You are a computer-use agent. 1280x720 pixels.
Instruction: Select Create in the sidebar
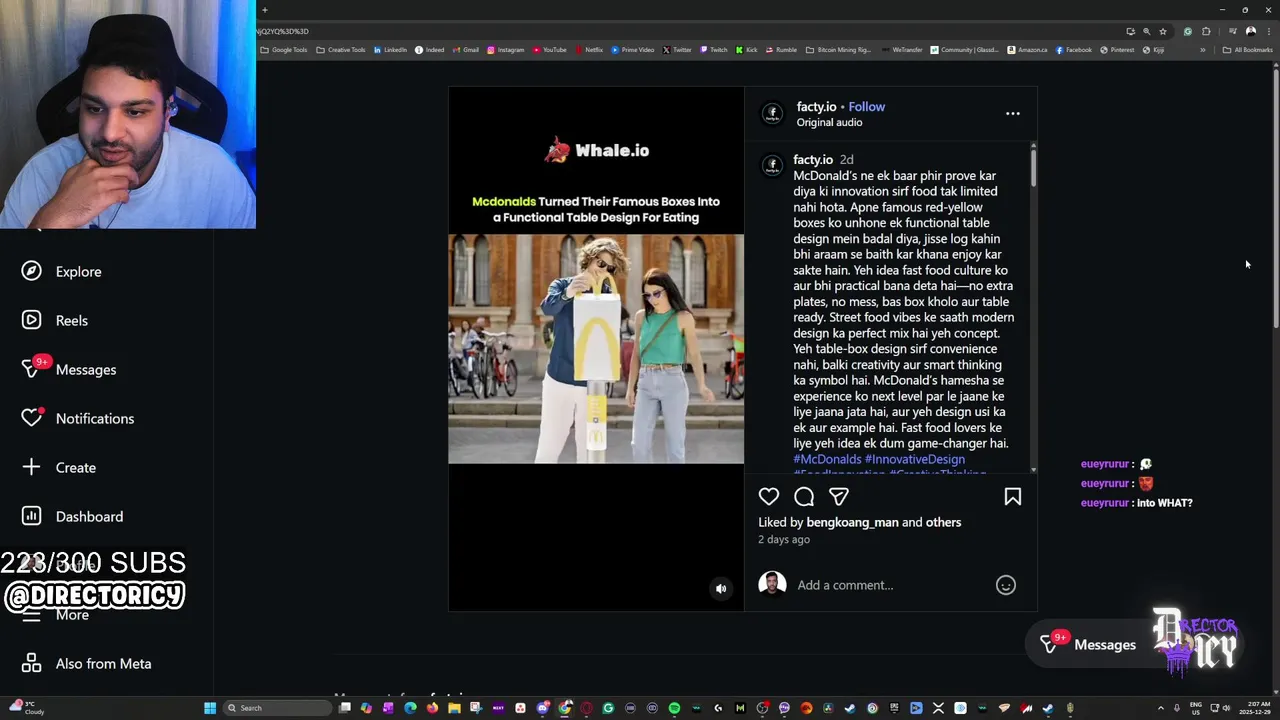pos(59,467)
